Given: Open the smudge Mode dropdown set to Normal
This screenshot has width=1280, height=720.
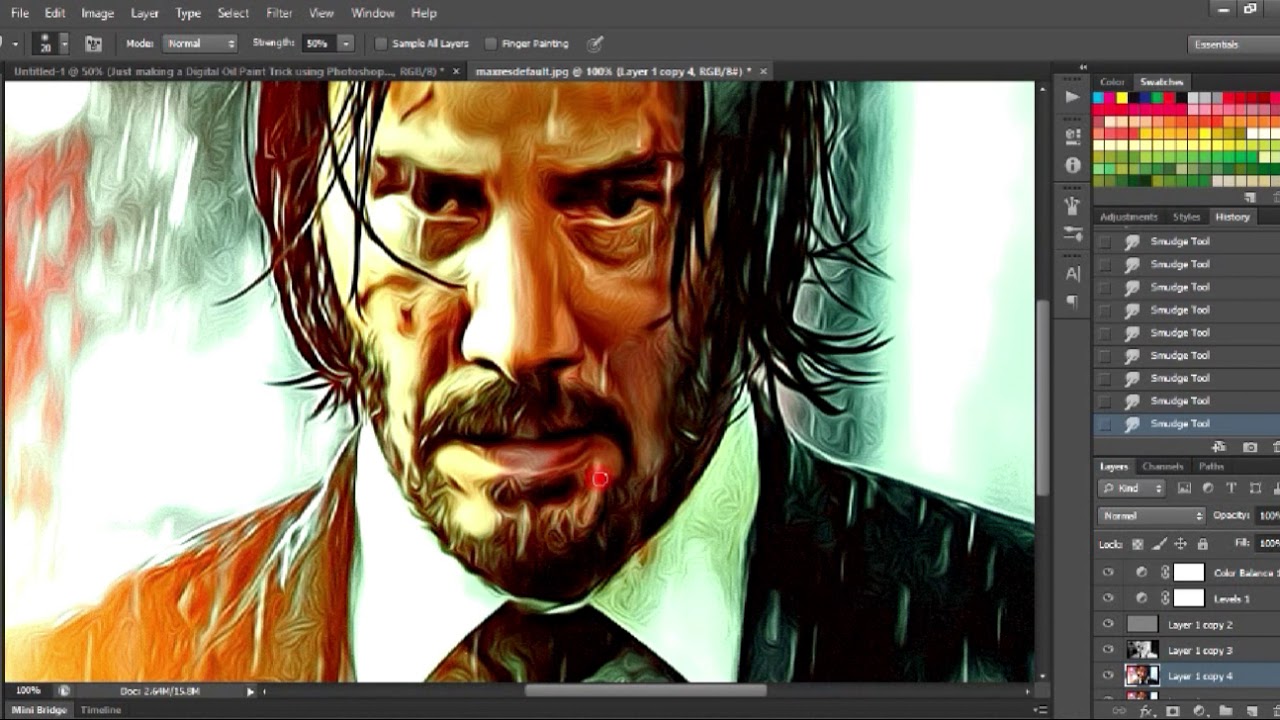Looking at the screenshot, I should point(201,44).
